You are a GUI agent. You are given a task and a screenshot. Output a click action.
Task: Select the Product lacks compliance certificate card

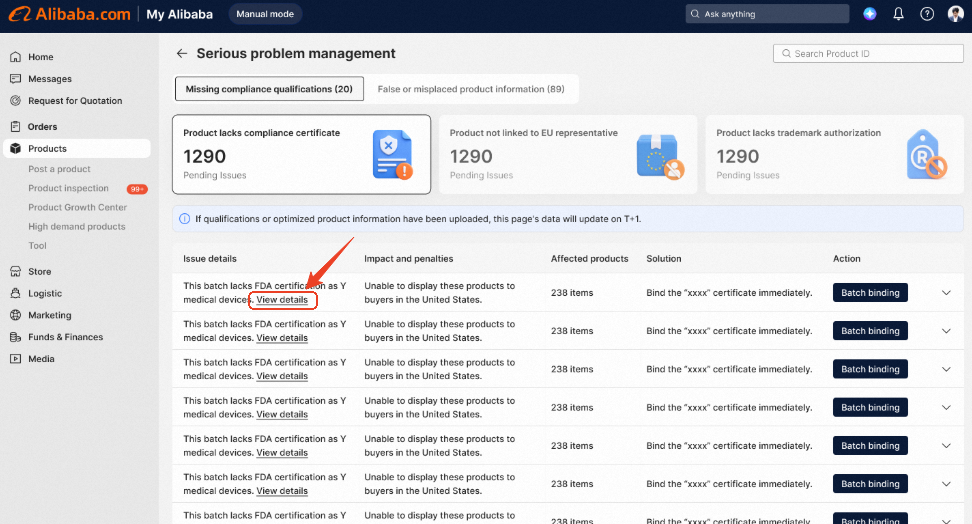coord(301,154)
